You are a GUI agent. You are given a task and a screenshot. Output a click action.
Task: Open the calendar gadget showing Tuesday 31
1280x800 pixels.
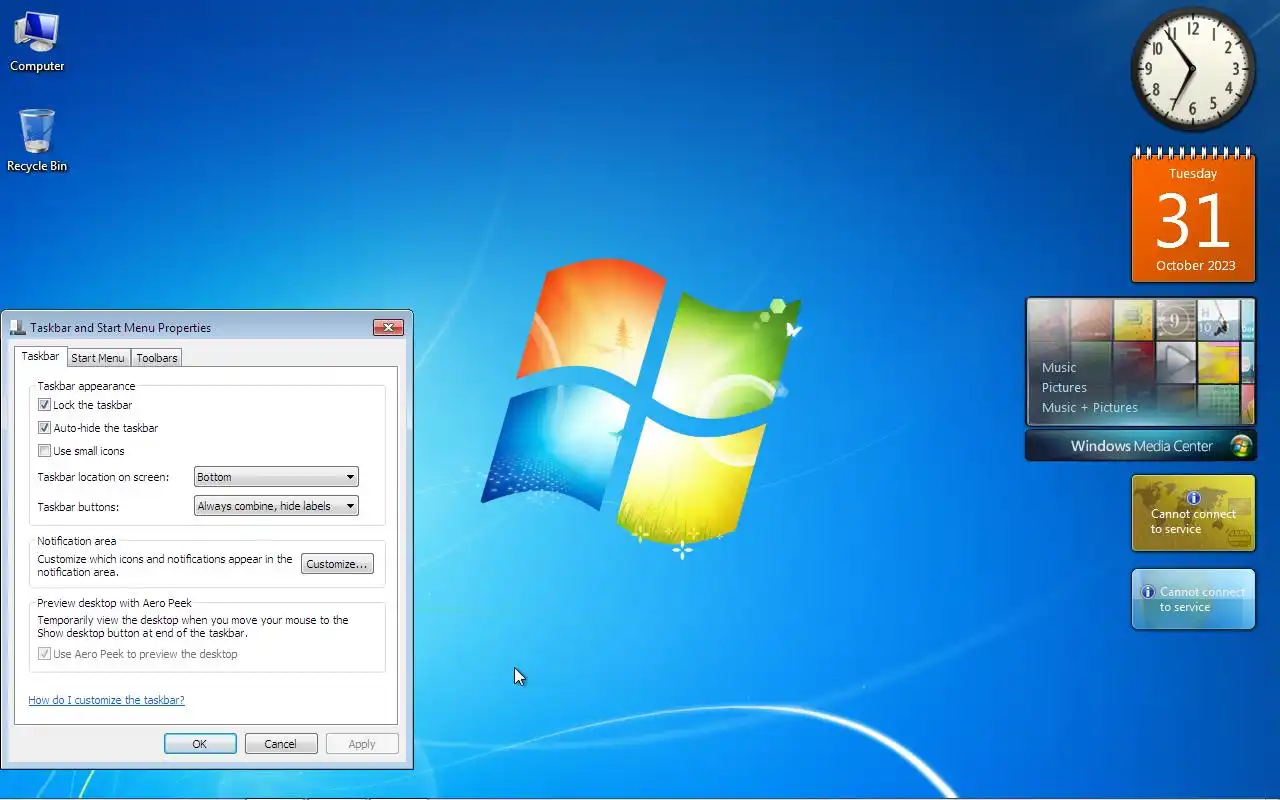pos(1193,216)
